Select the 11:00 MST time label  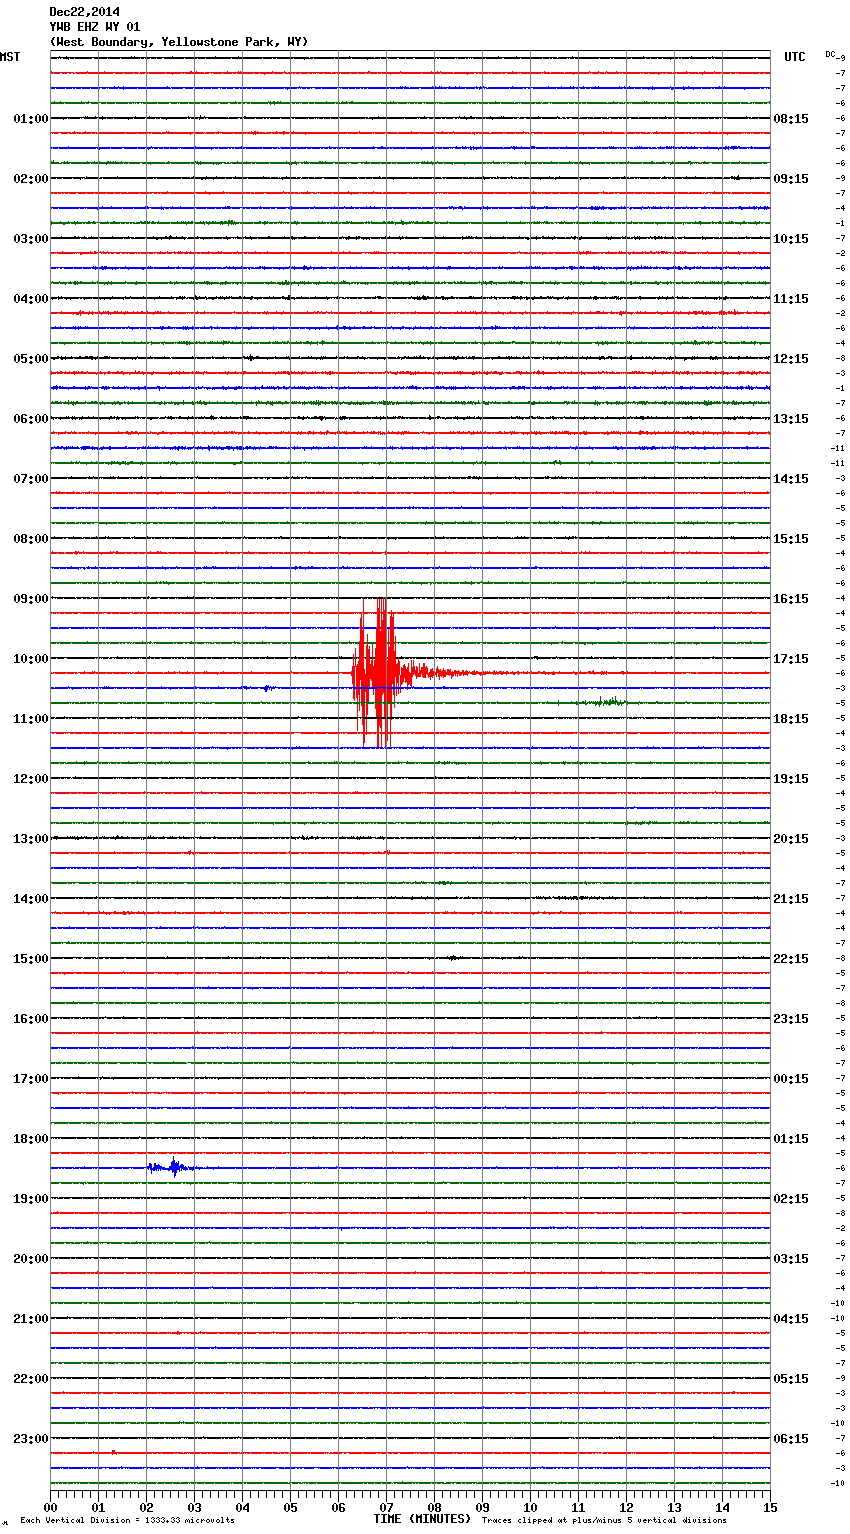click(x=30, y=719)
